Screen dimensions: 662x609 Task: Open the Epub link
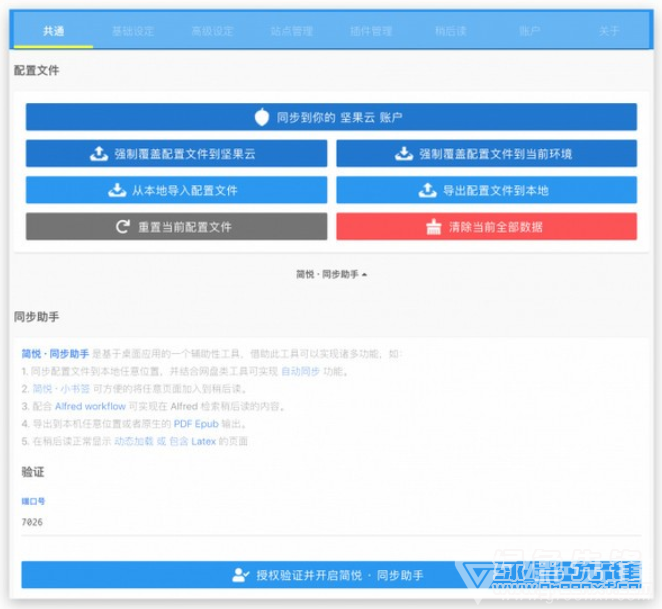[207, 424]
